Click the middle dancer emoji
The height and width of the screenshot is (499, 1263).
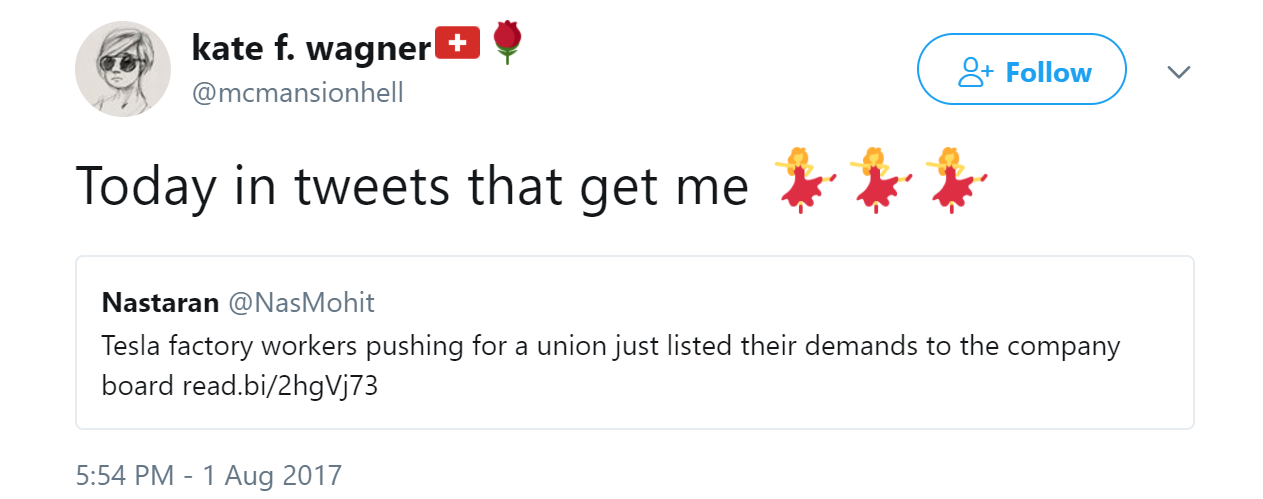(877, 181)
